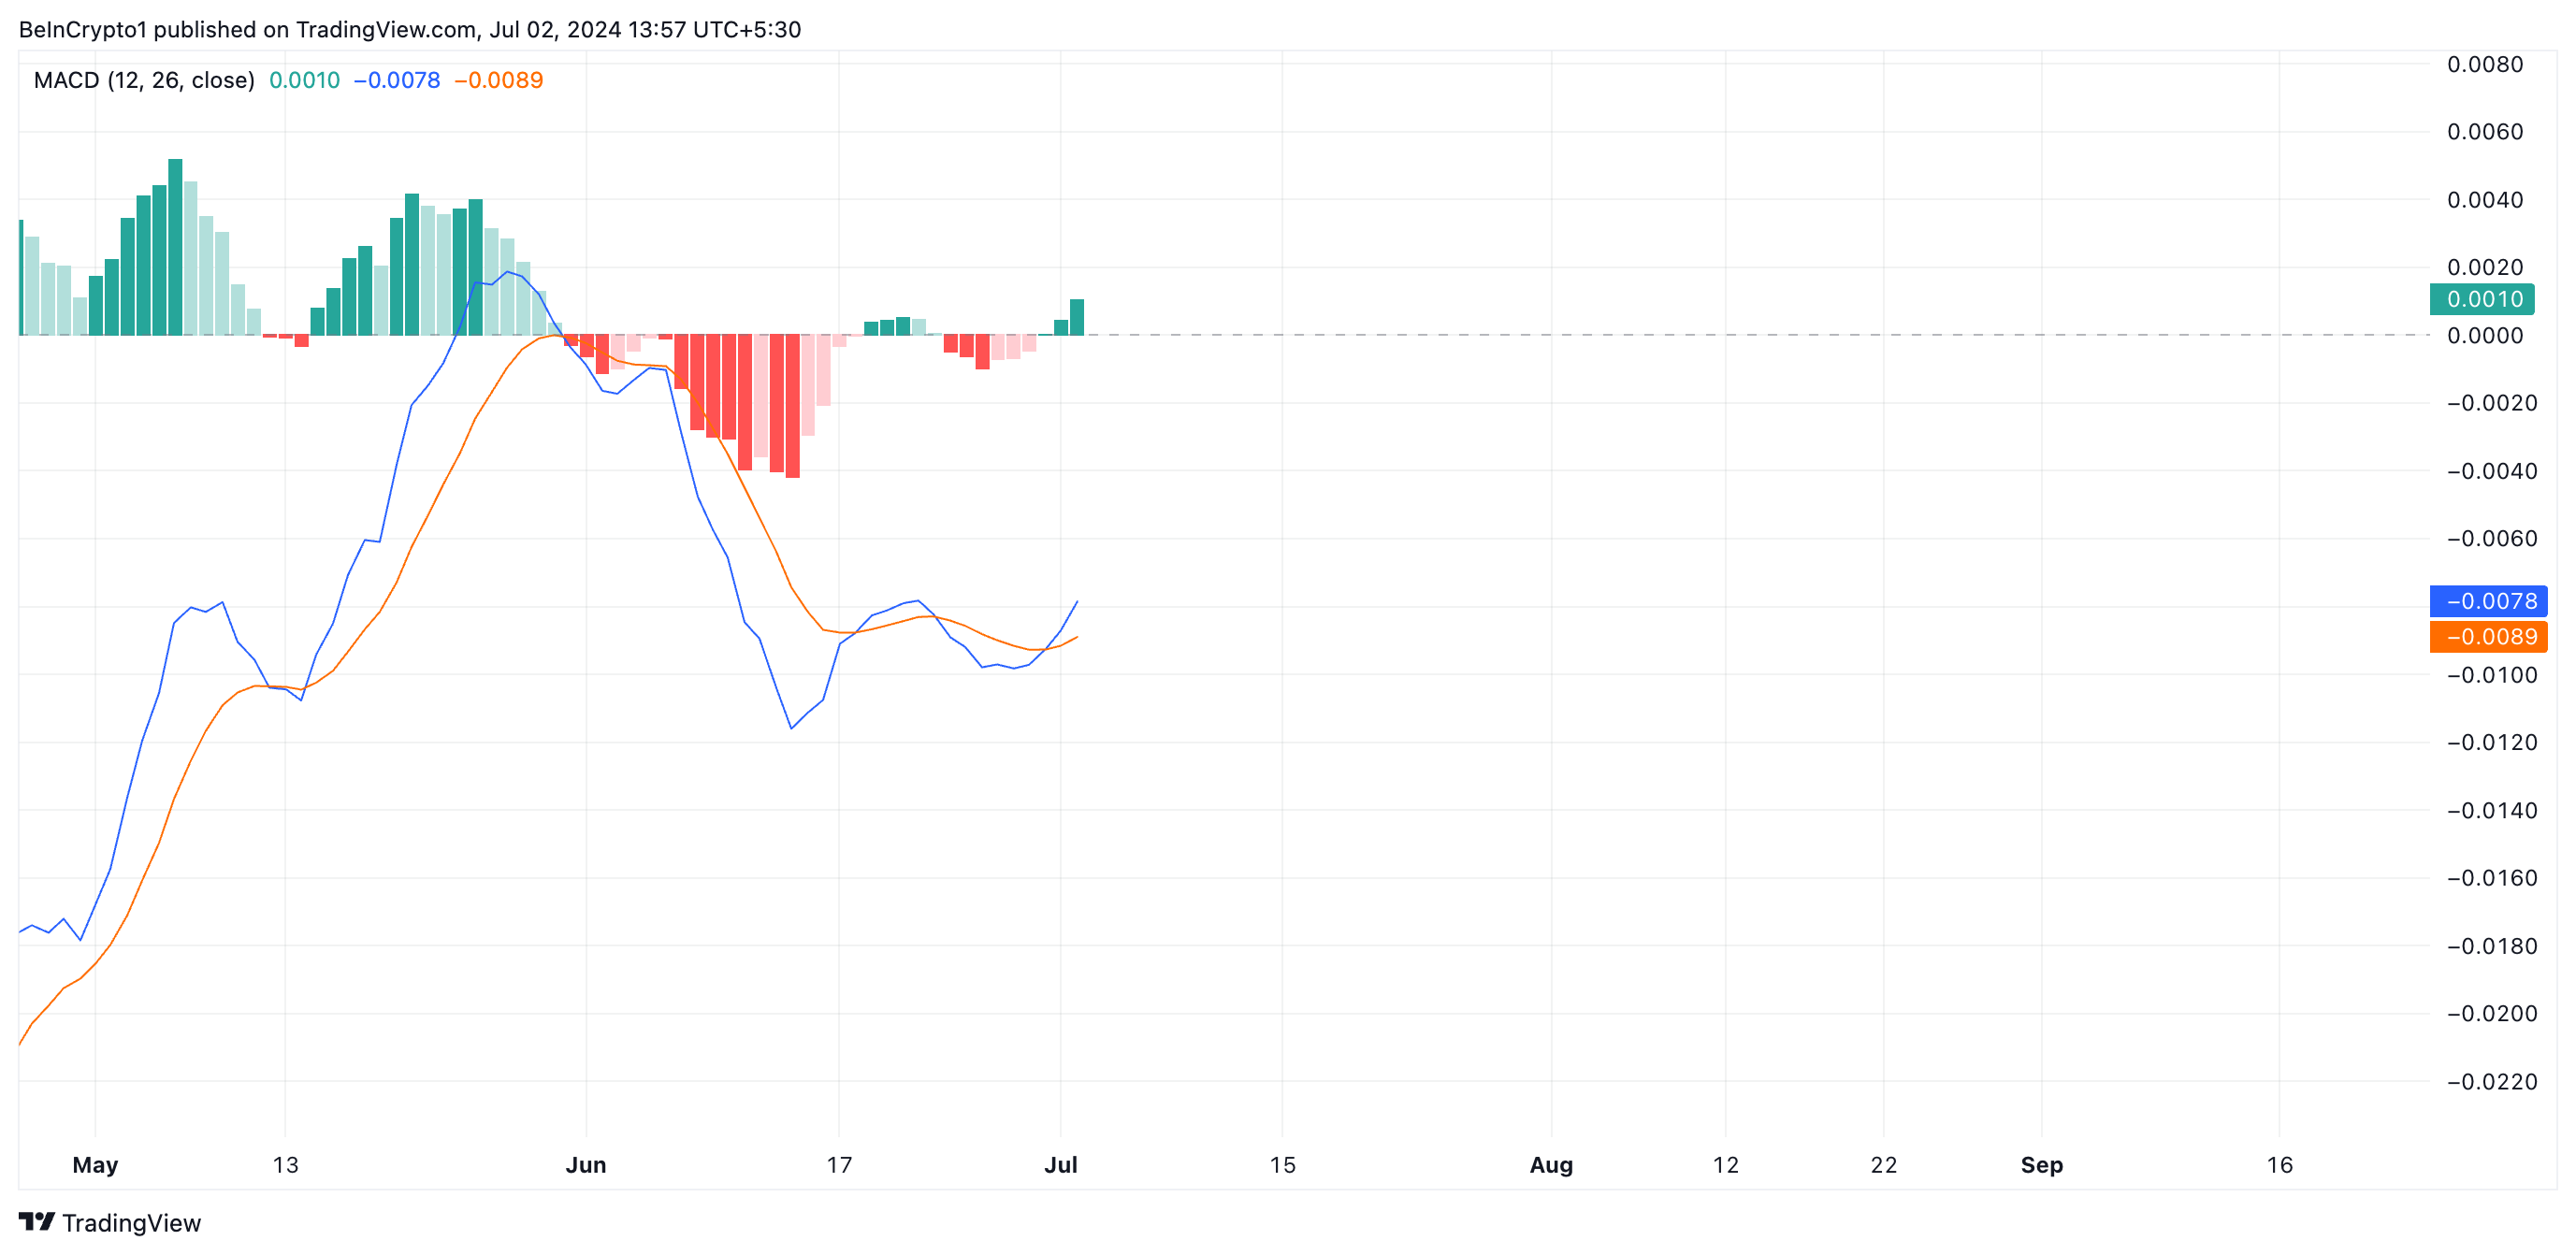Viewport: 2576px width, 1255px height.
Task: Click the Jun date label on time axis
Action: pos(586,1165)
